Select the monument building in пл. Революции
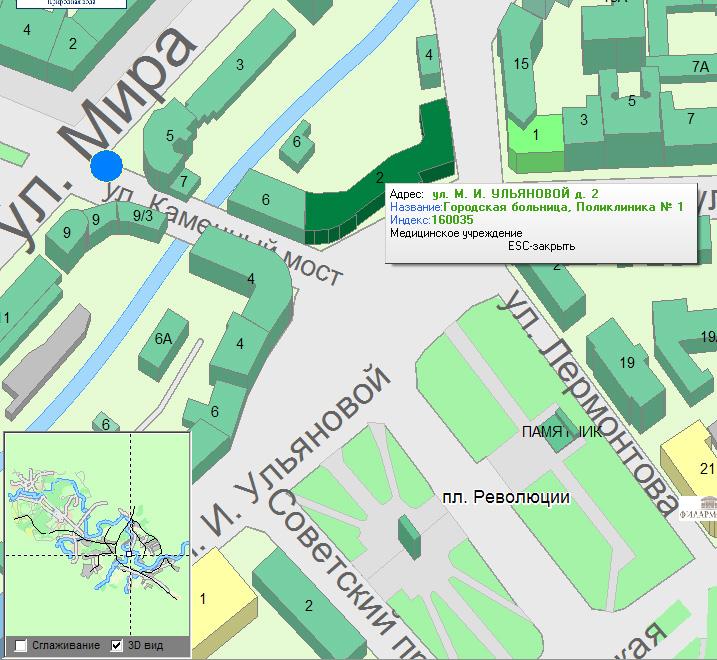Screen dimensions: 717x660 (x=410, y=538)
